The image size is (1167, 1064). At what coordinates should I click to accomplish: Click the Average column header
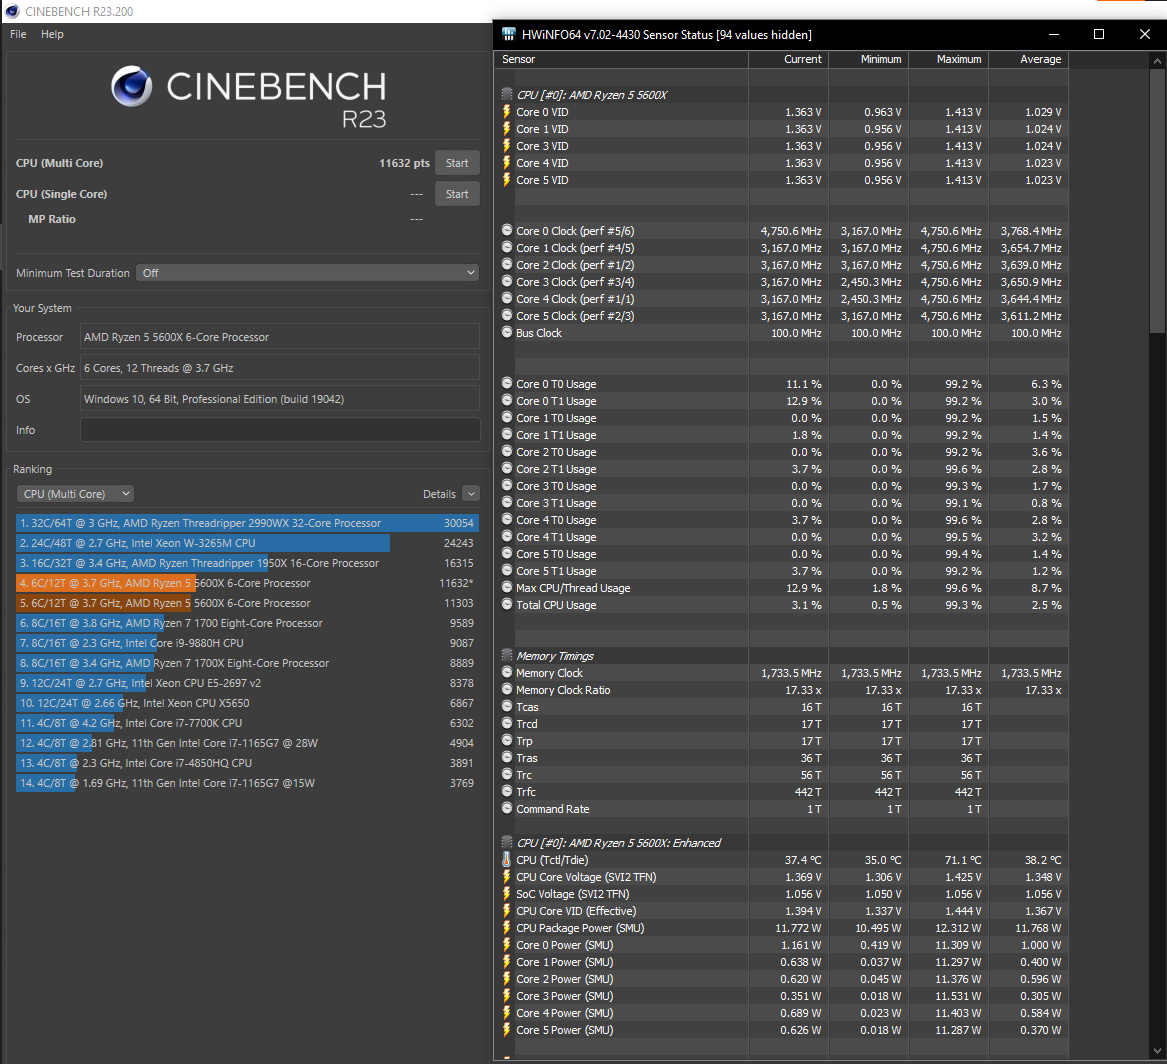point(1029,60)
